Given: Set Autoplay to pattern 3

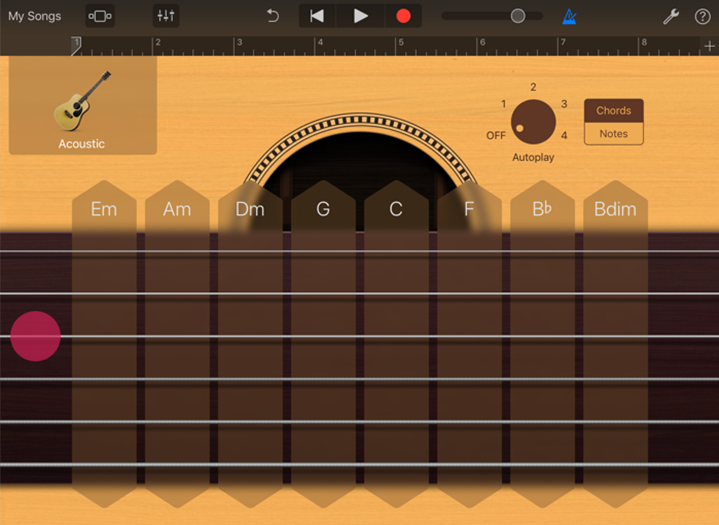Looking at the screenshot, I should [x=564, y=104].
